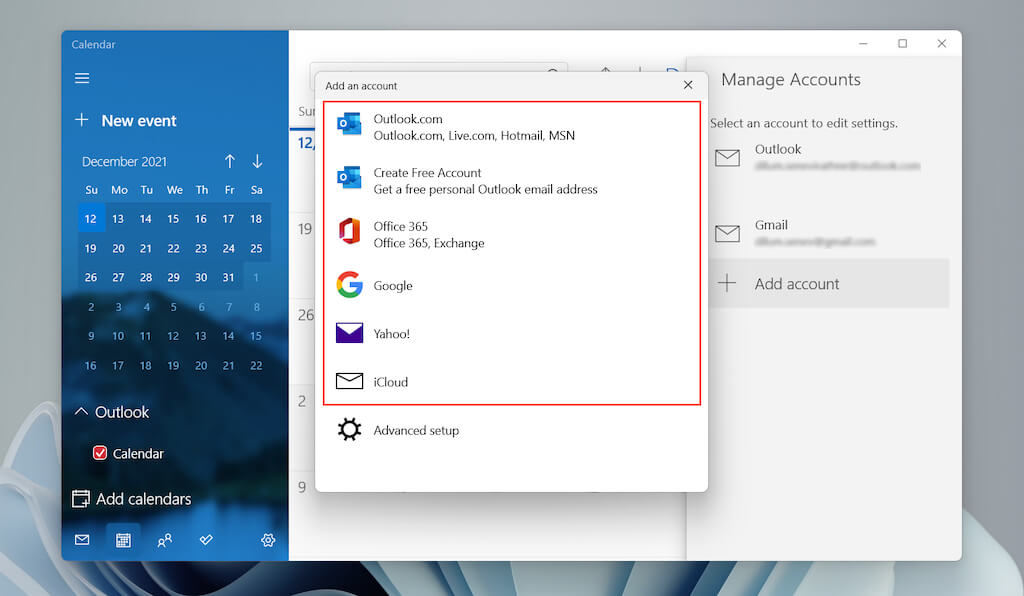This screenshot has width=1024, height=596.
Task: Choose Outlook.com account type
Action: [512, 127]
